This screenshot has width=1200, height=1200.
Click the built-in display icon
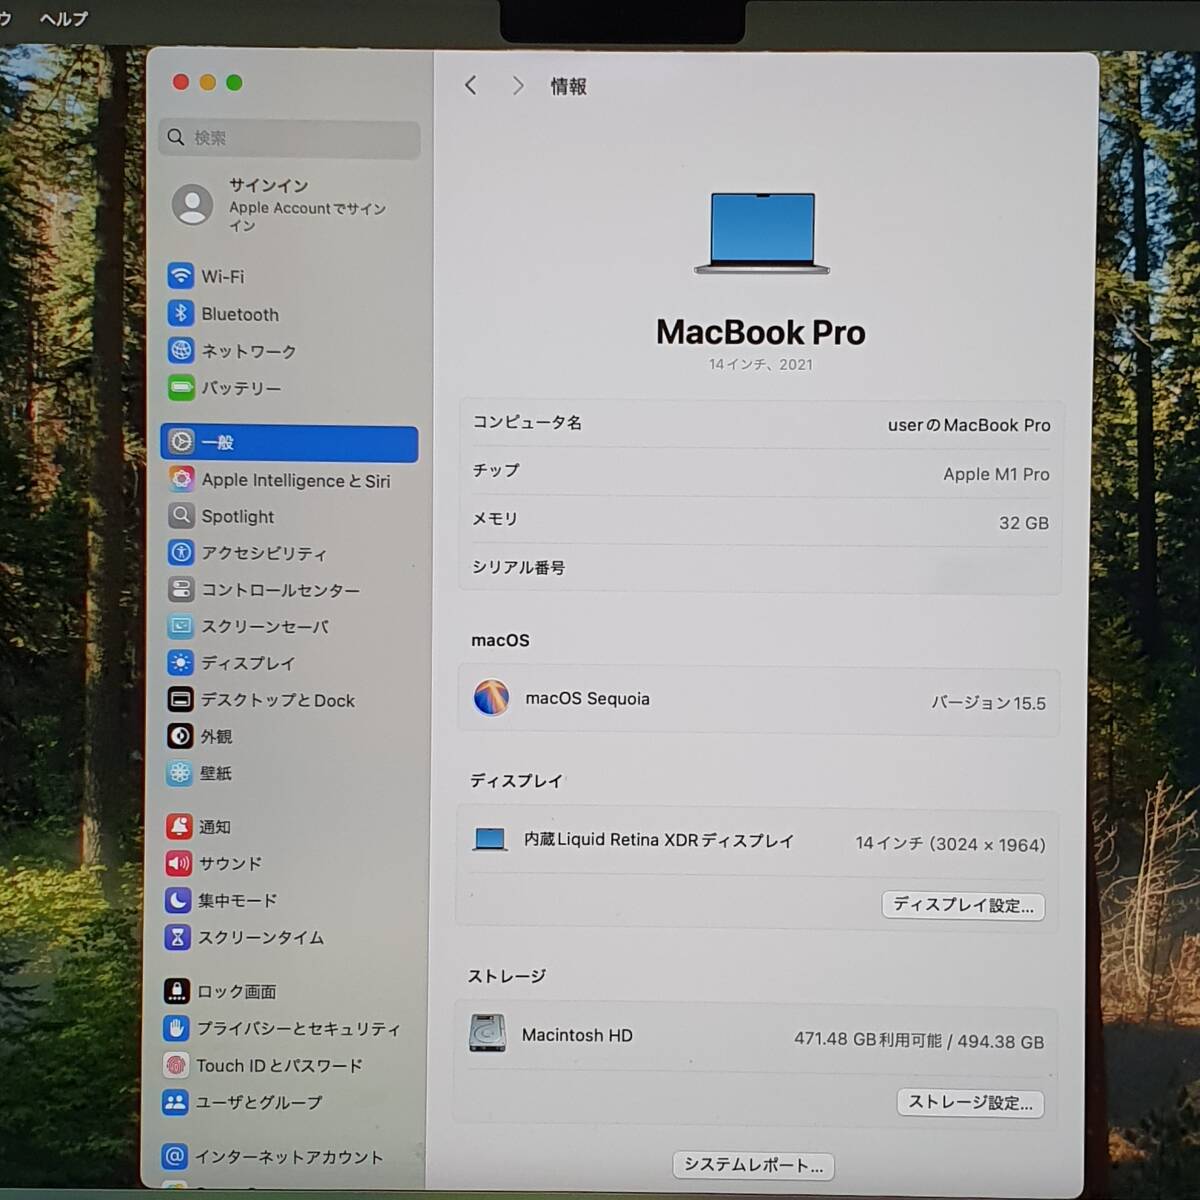tap(490, 839)
